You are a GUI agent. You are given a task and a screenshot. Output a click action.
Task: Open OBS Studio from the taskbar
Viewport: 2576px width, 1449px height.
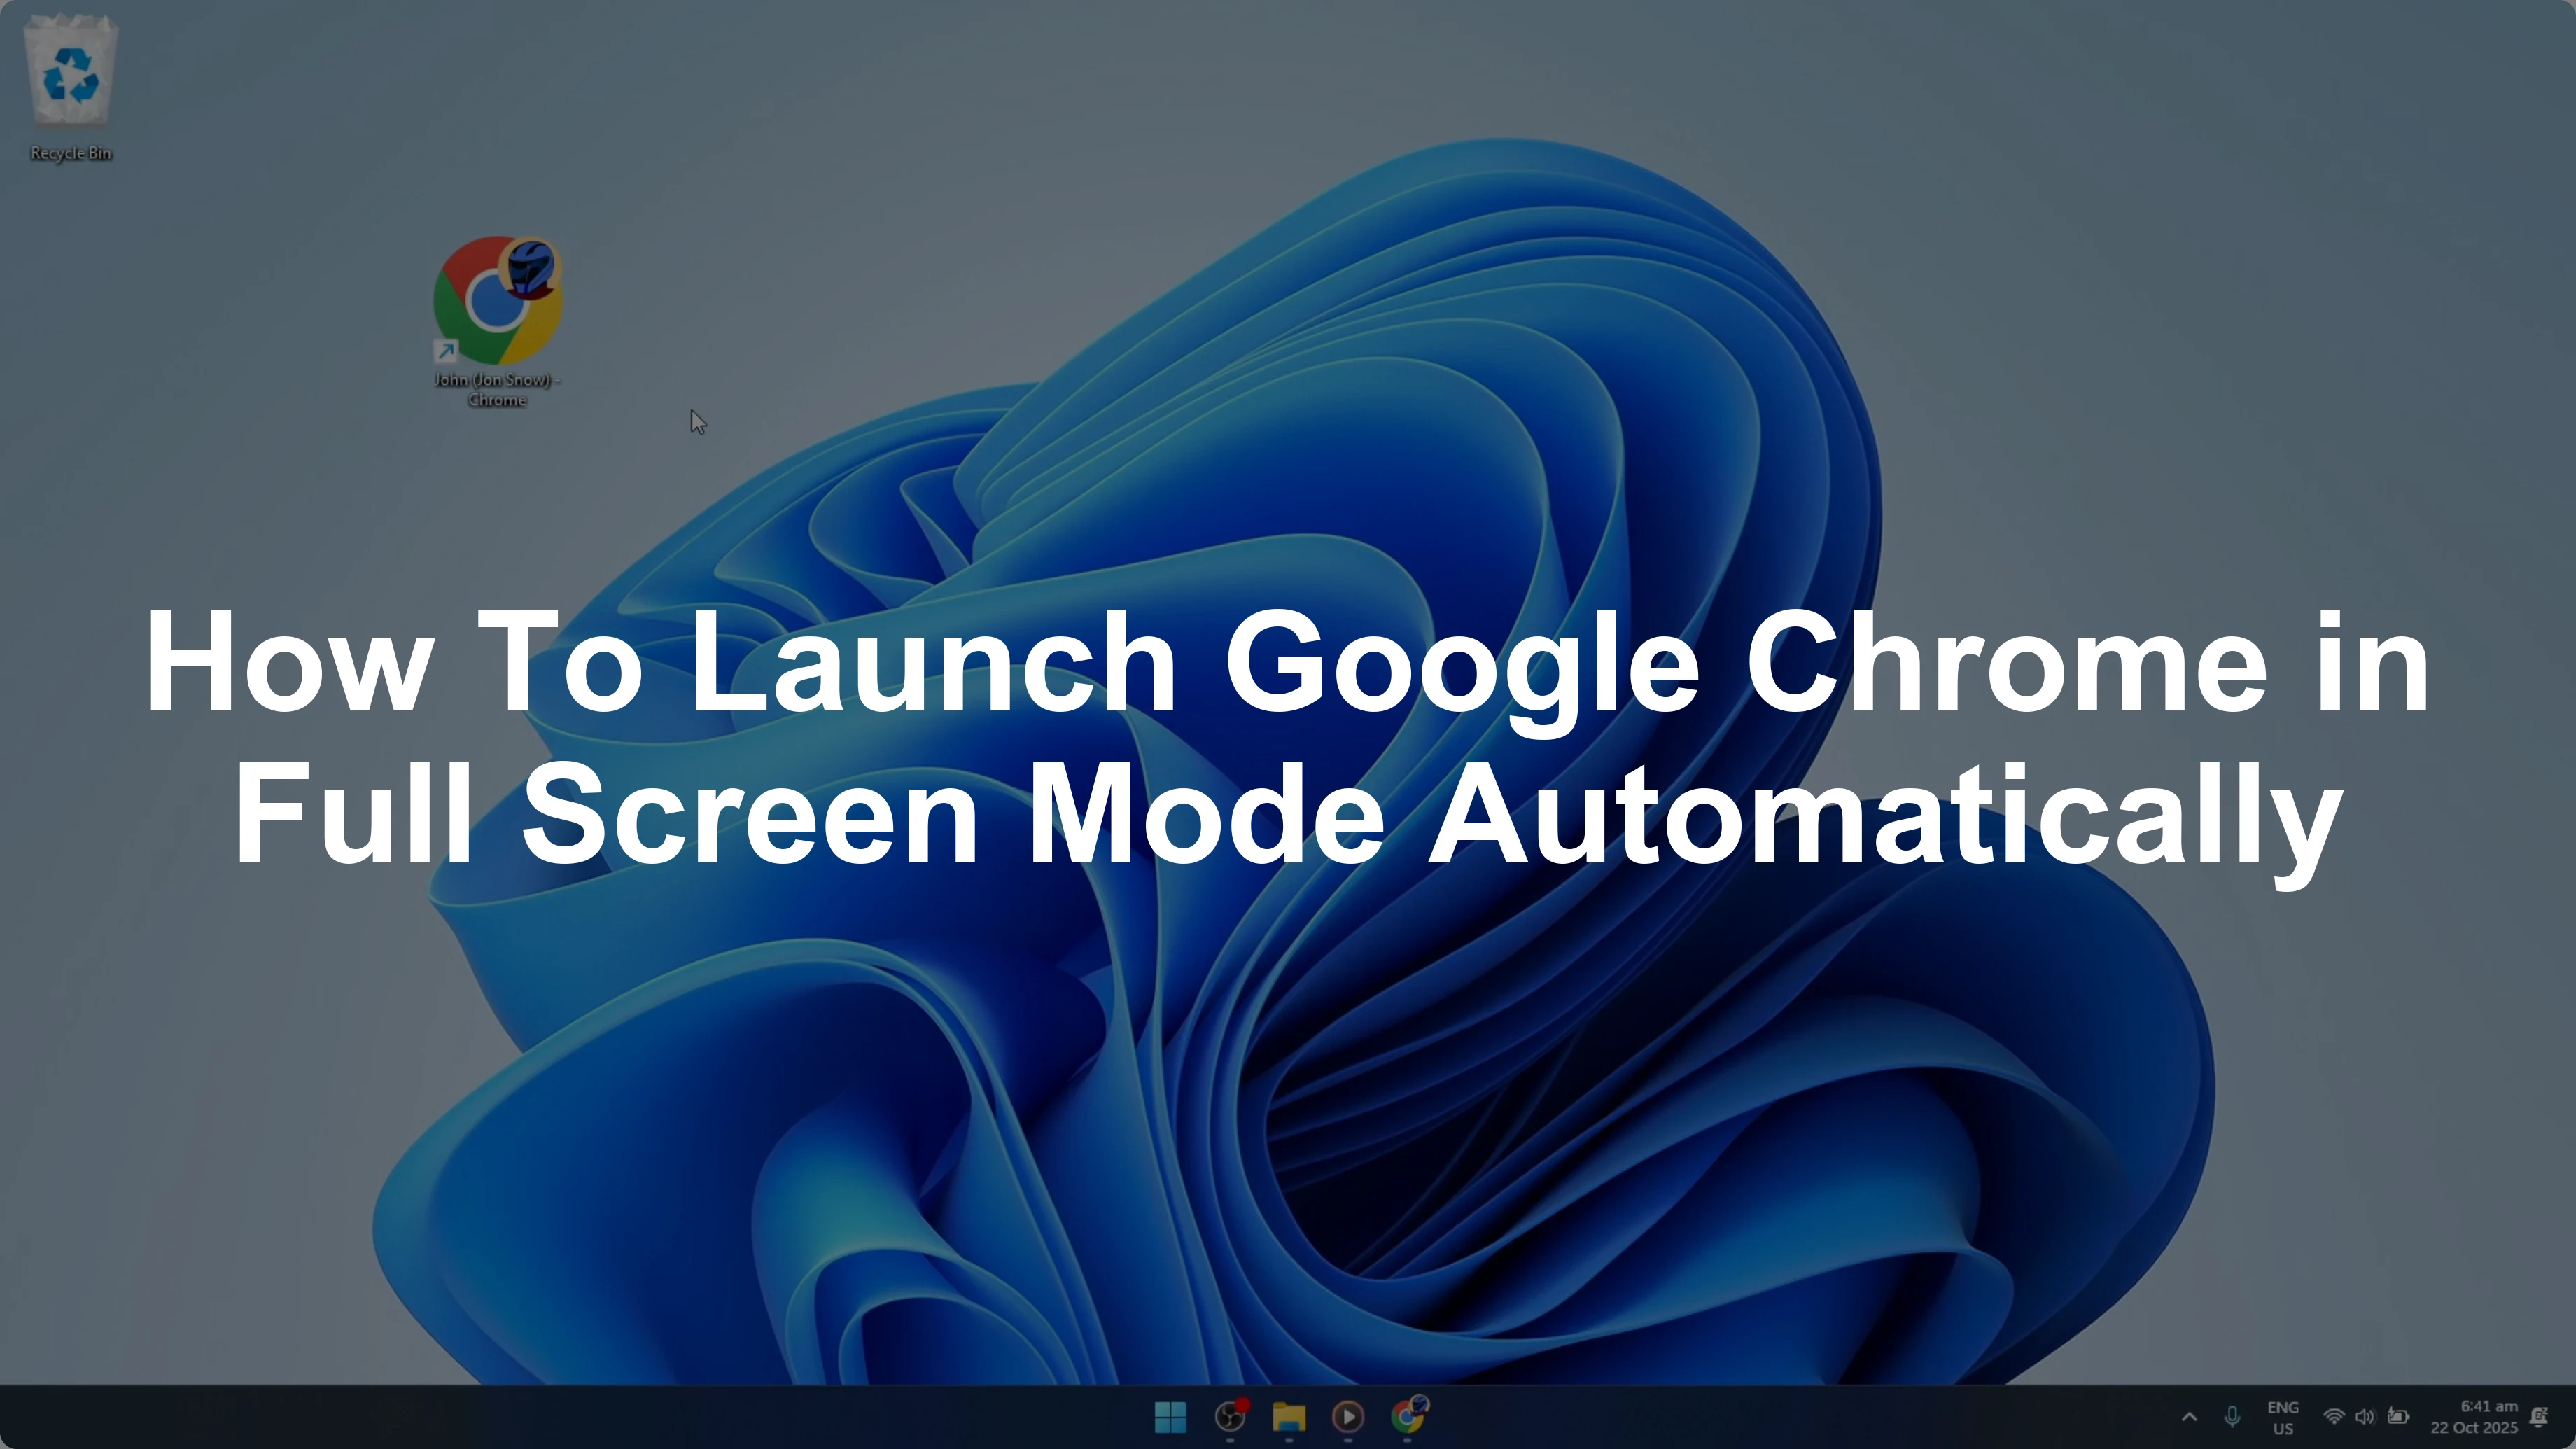pos(1230,1416)
